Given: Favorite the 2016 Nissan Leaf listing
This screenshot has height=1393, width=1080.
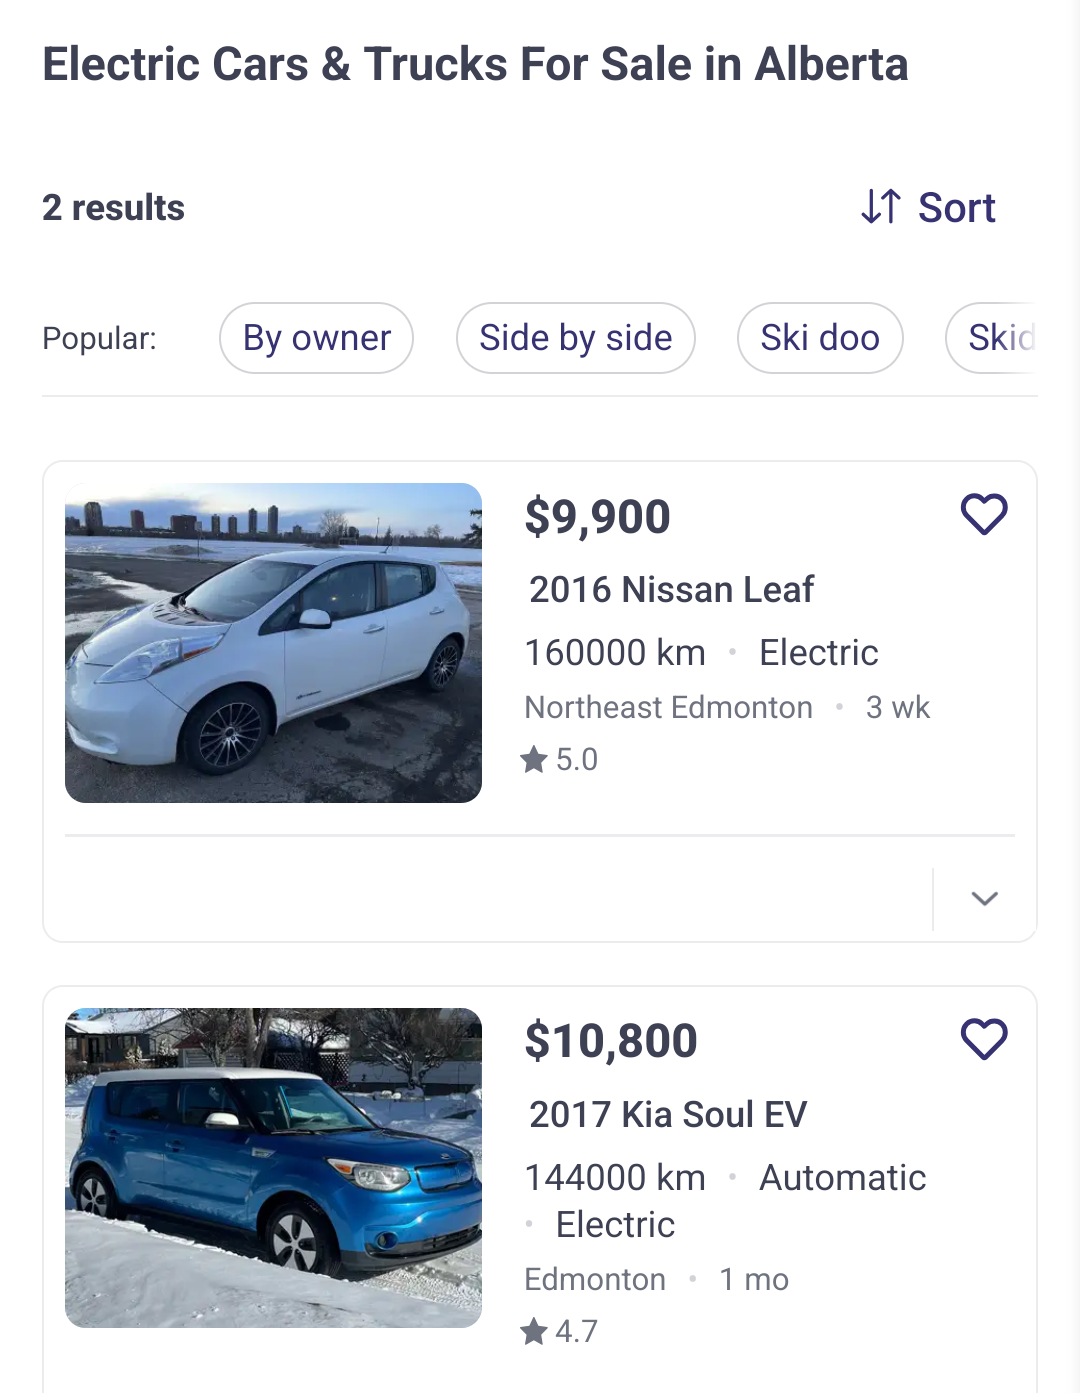Looking at the screenshot, I should tap(984, 515).
